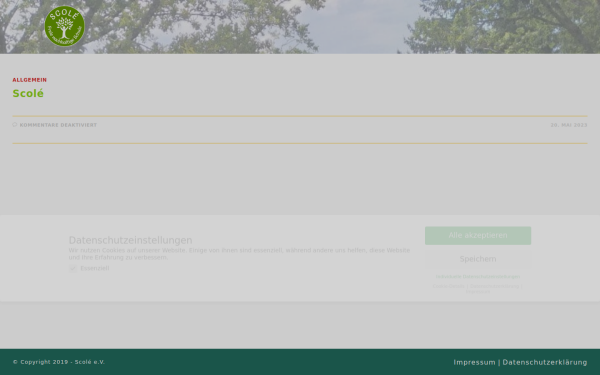Accept all cookies with Alle akzeptieren
Viewport: 600px width, 375px height.
[x=478, y=235]
